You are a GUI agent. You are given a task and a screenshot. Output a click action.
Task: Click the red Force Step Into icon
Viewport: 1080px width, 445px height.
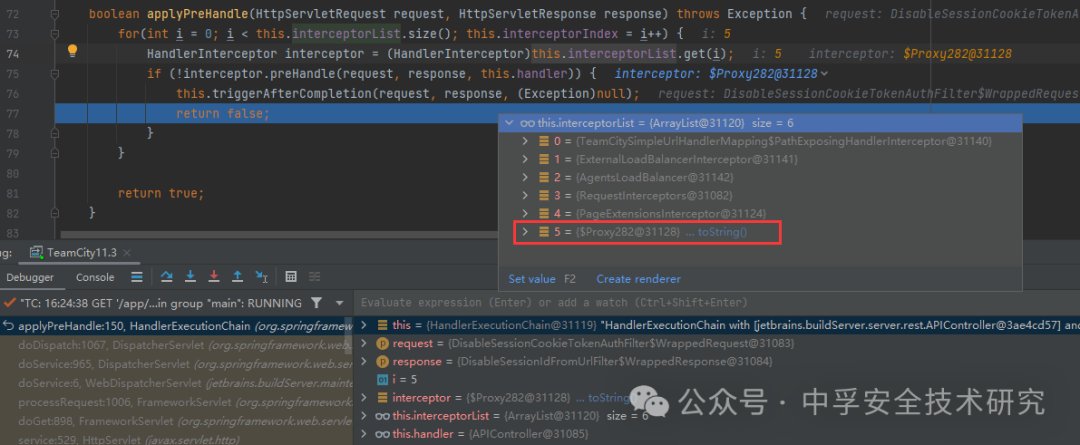pyautogui.click(x=214, y=277)
